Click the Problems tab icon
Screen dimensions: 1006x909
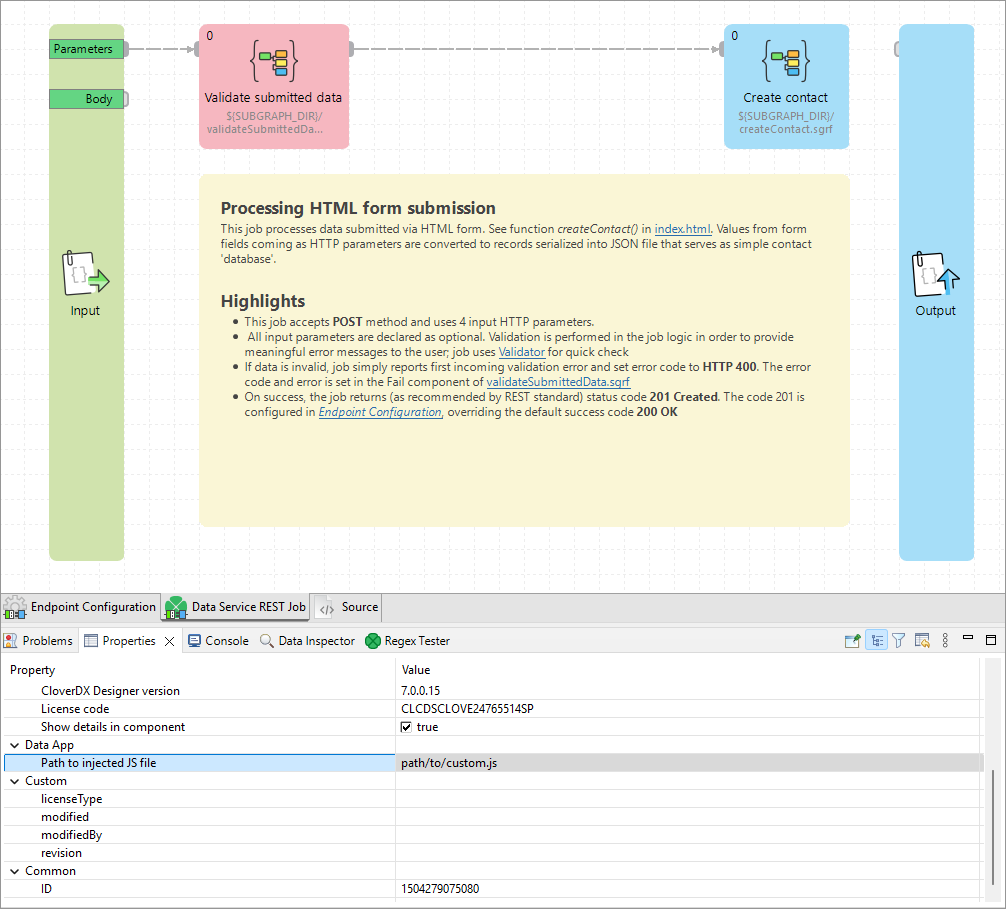pos(12,640)
